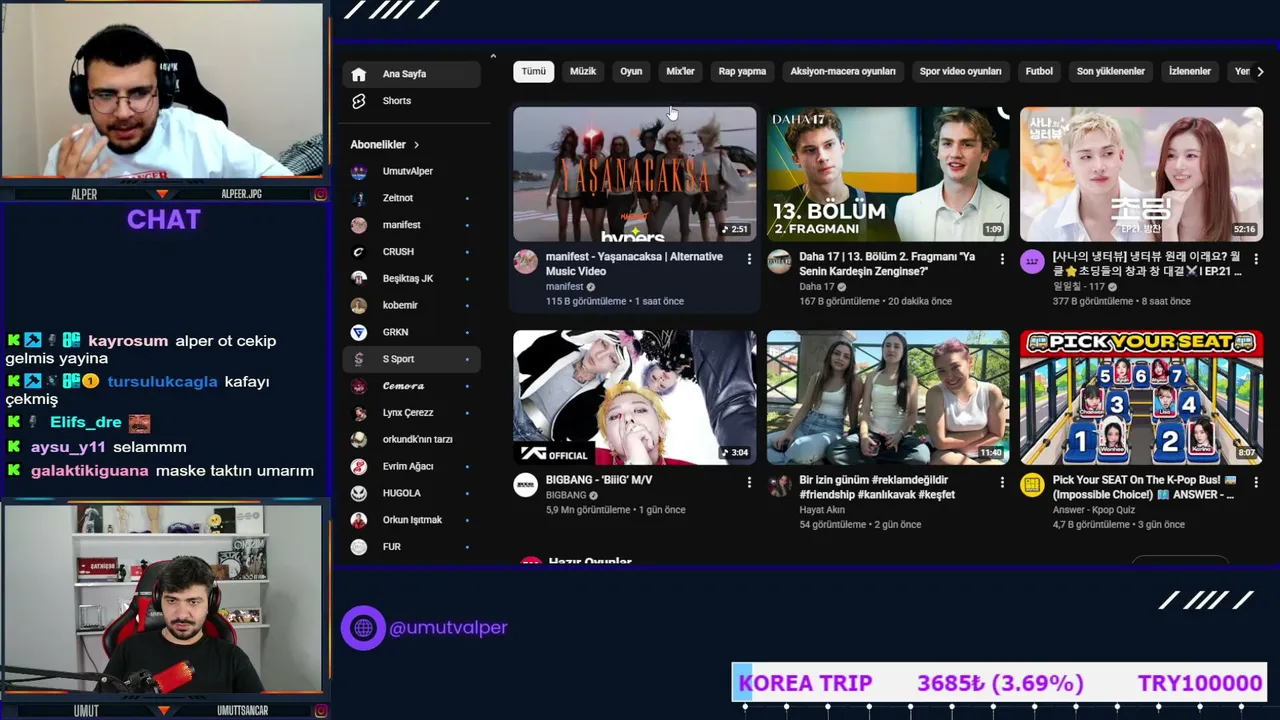The width and height of the screenshot is (1280, 720).
Task: Select the kobemir channel avatar
Action: [x=359, y=305]
